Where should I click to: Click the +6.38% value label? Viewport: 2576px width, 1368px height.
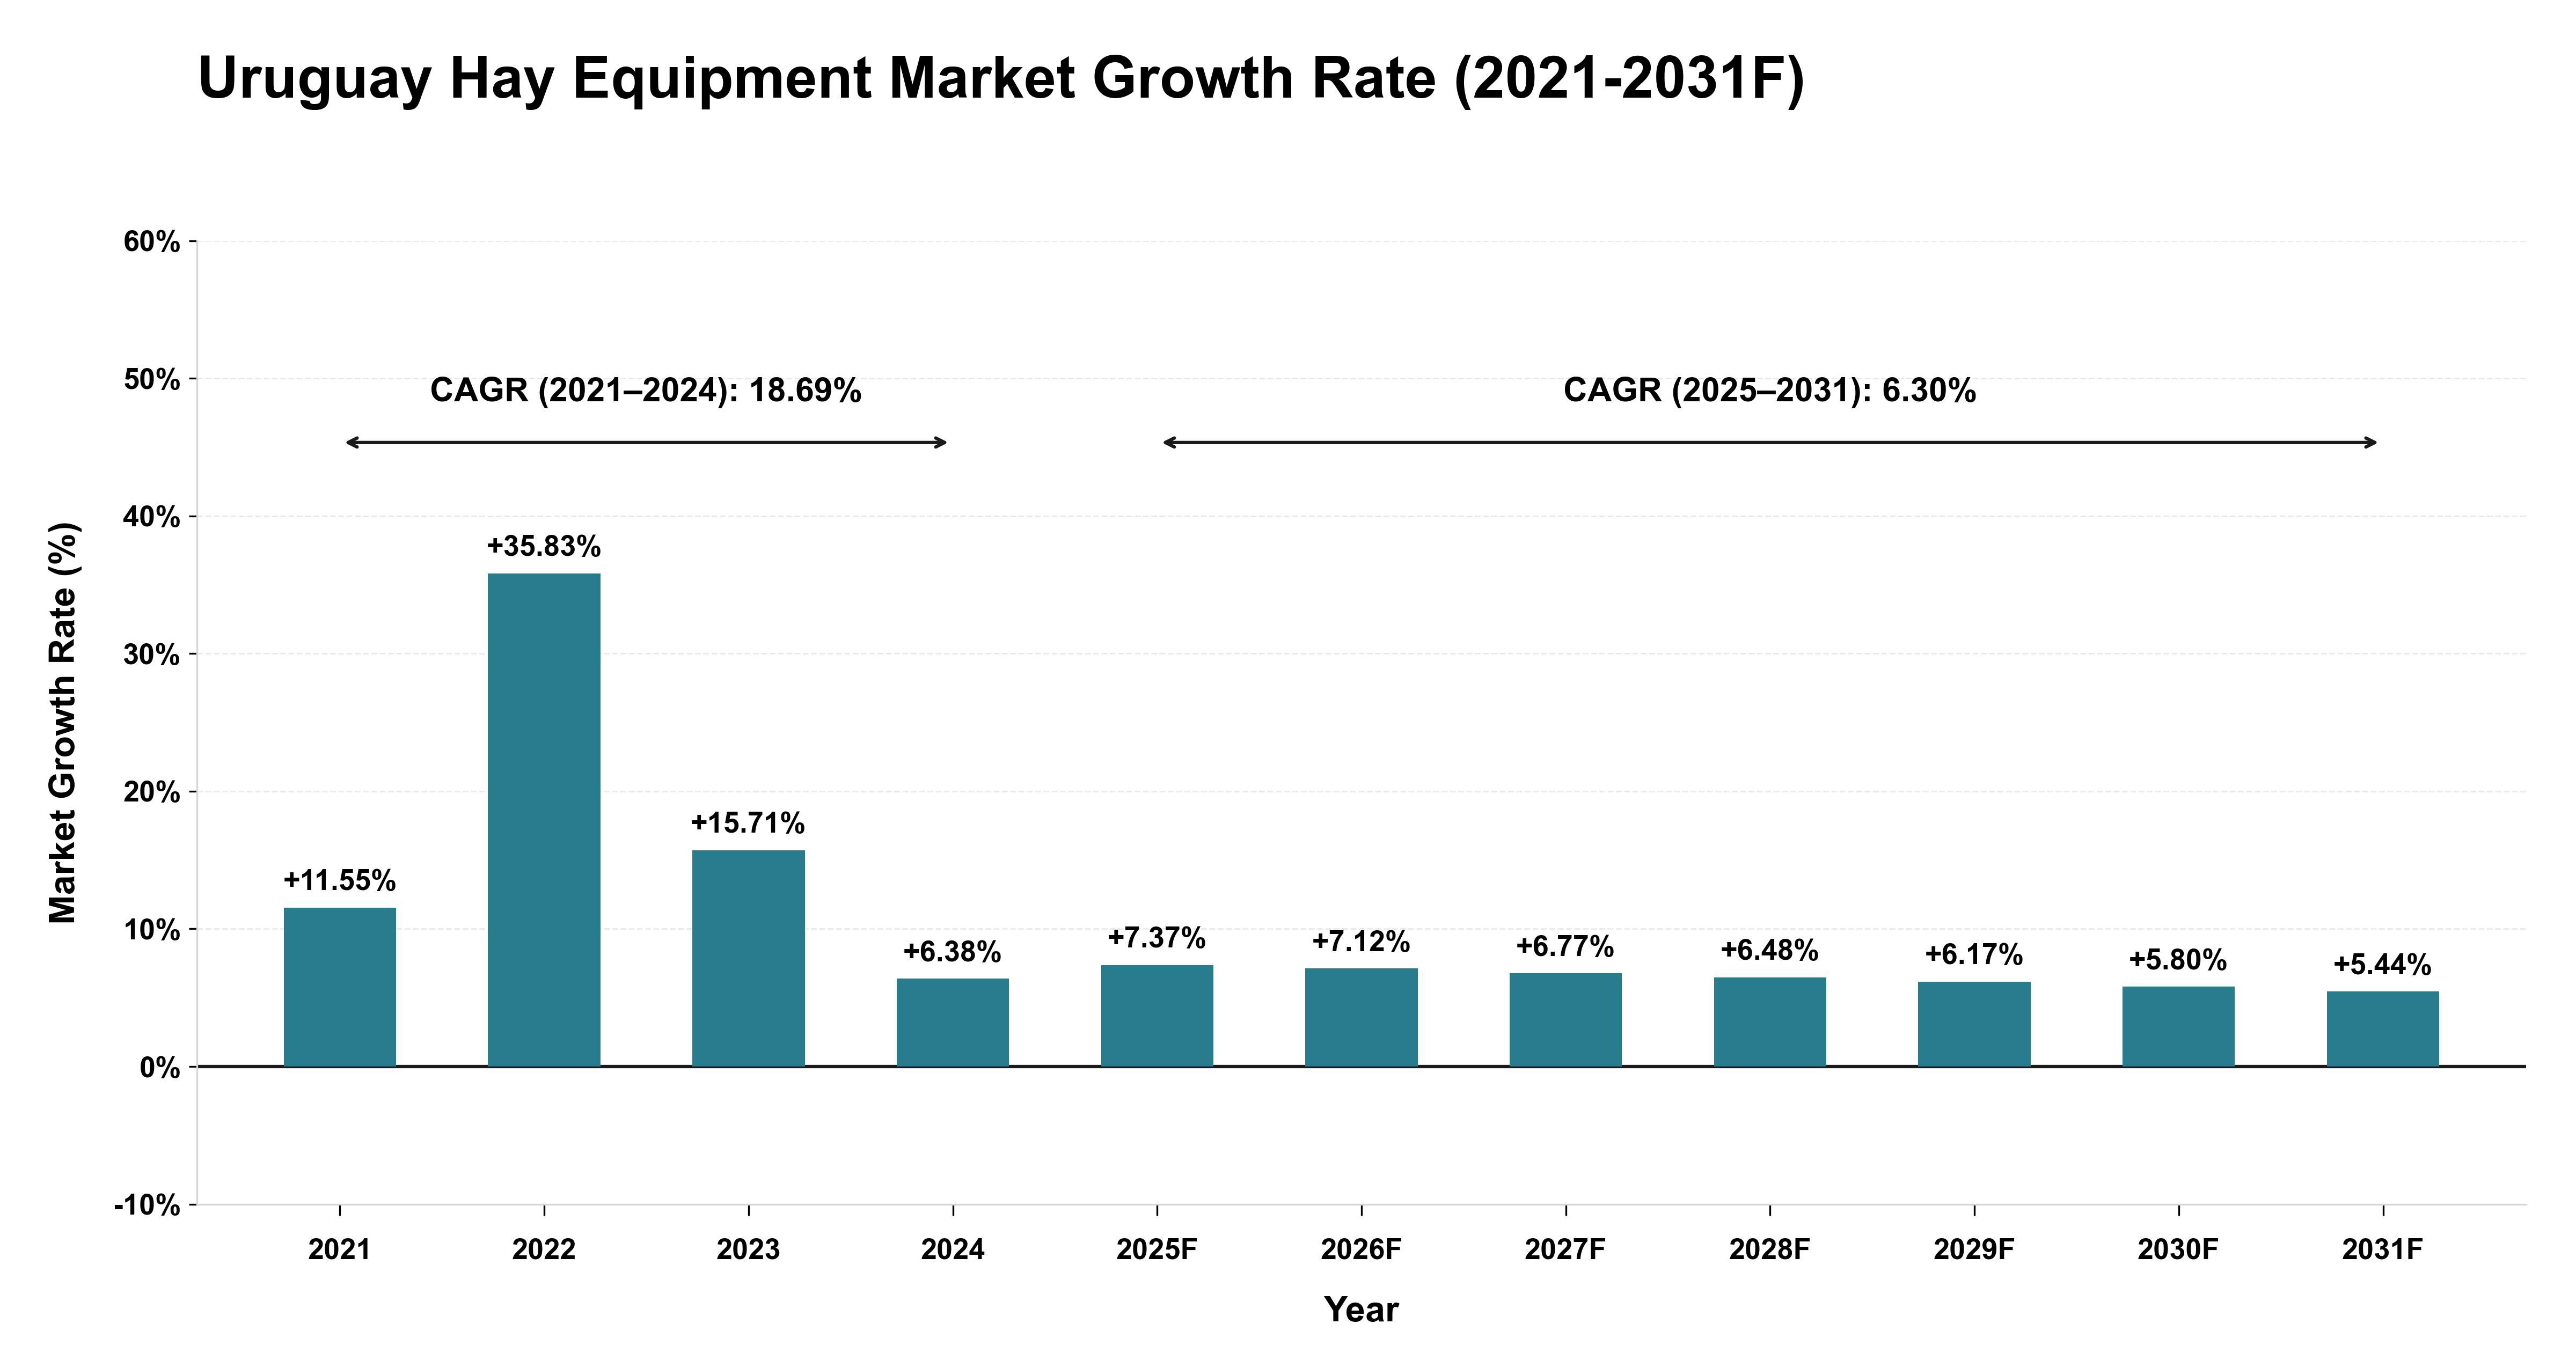953,952
